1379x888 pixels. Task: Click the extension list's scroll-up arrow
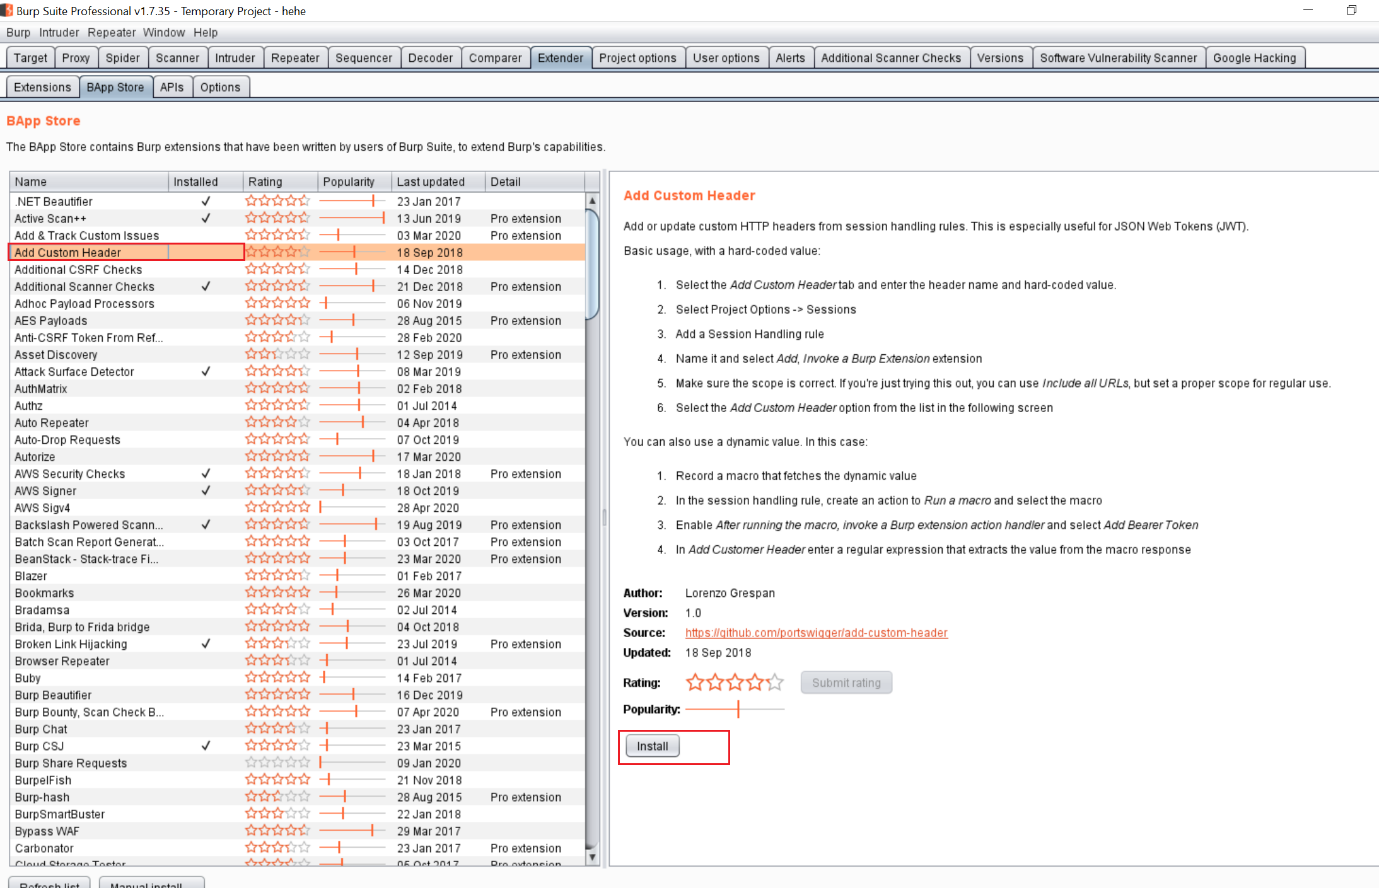[592, 201]
